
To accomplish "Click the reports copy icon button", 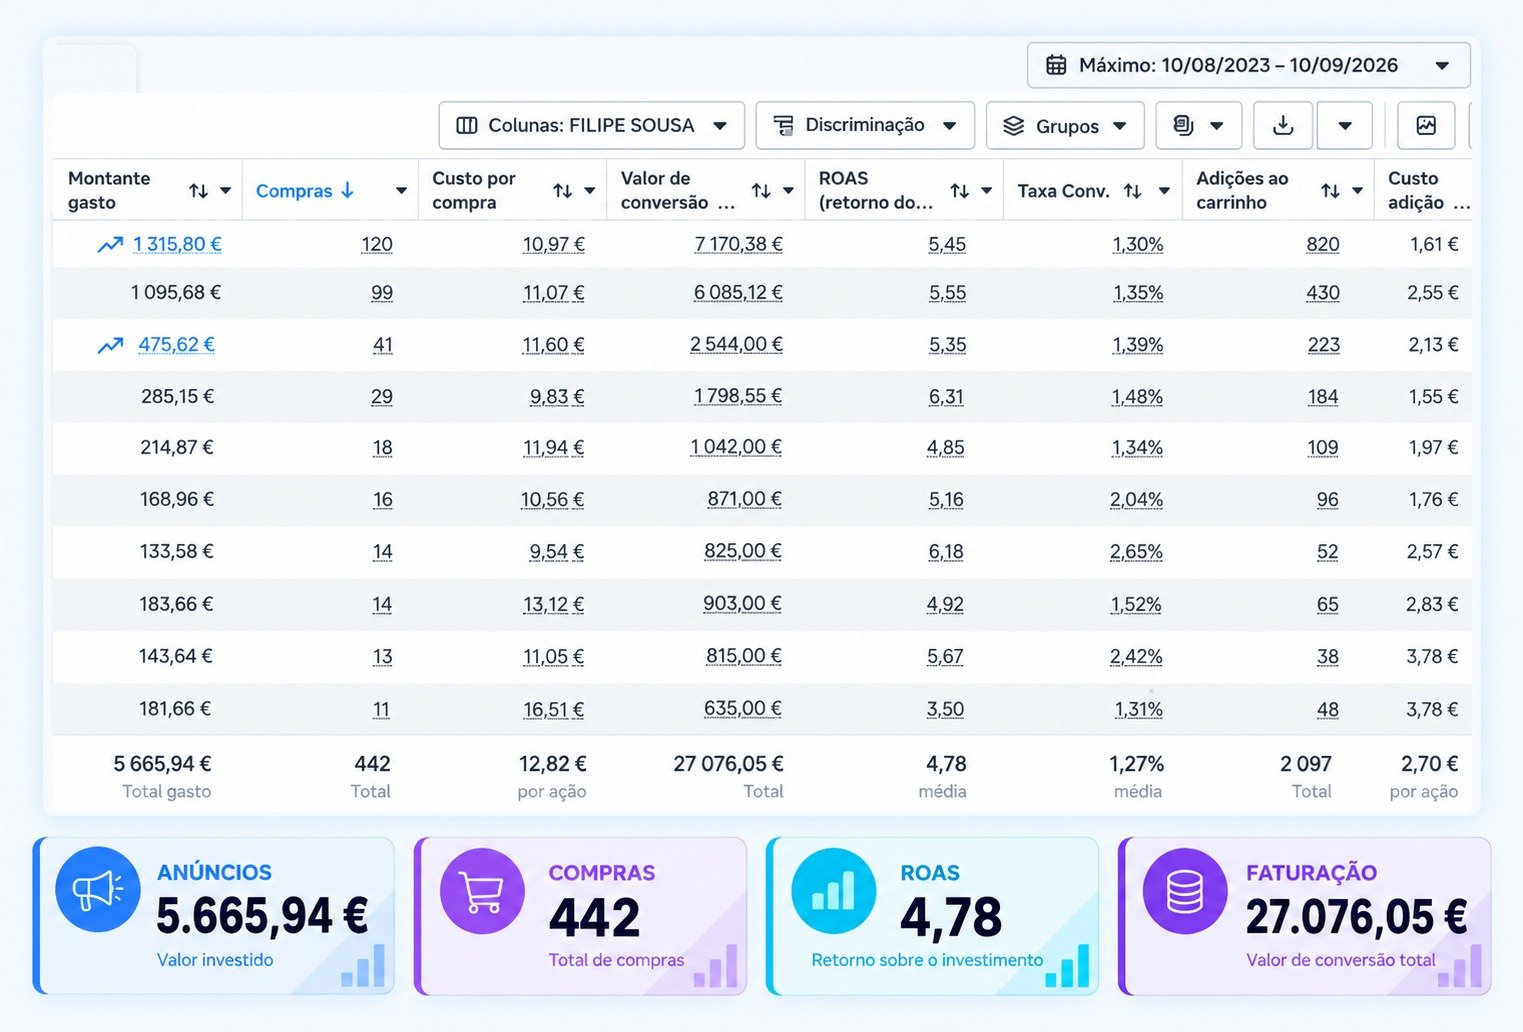I will click(1198, 126).
